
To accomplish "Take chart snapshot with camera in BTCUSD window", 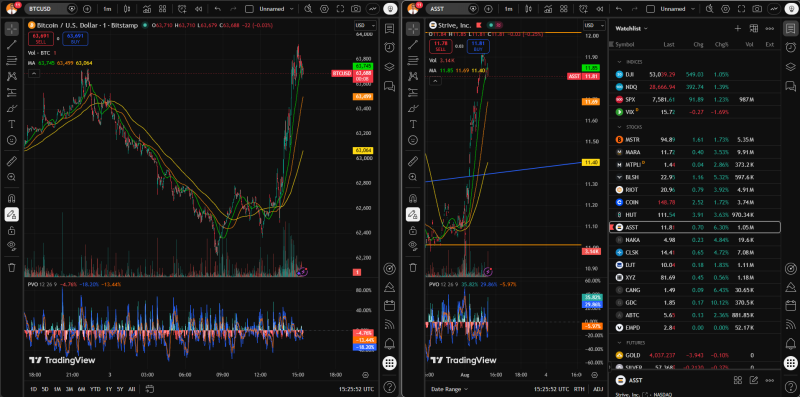I will point(356,9).
